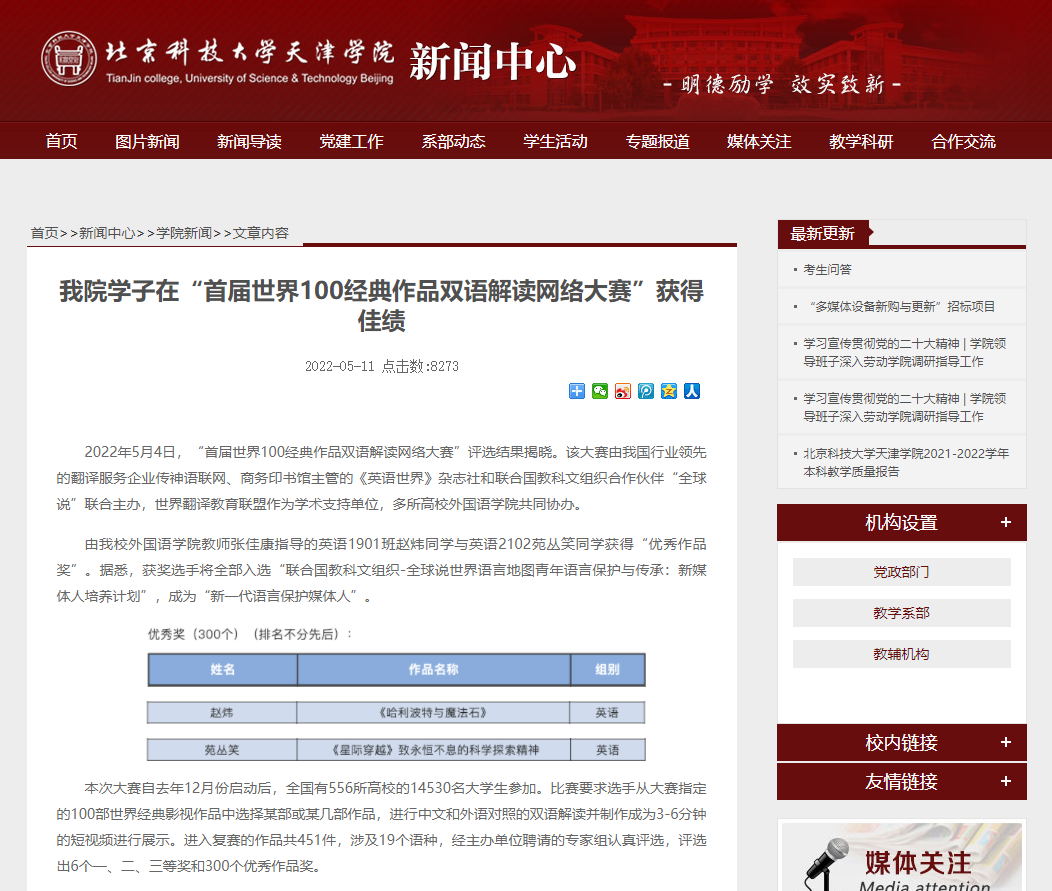This screenshot has width=1052, height=891.
Task: Open “多媒体设备新购与更新”招标项目 link
Action: [899, 306]
